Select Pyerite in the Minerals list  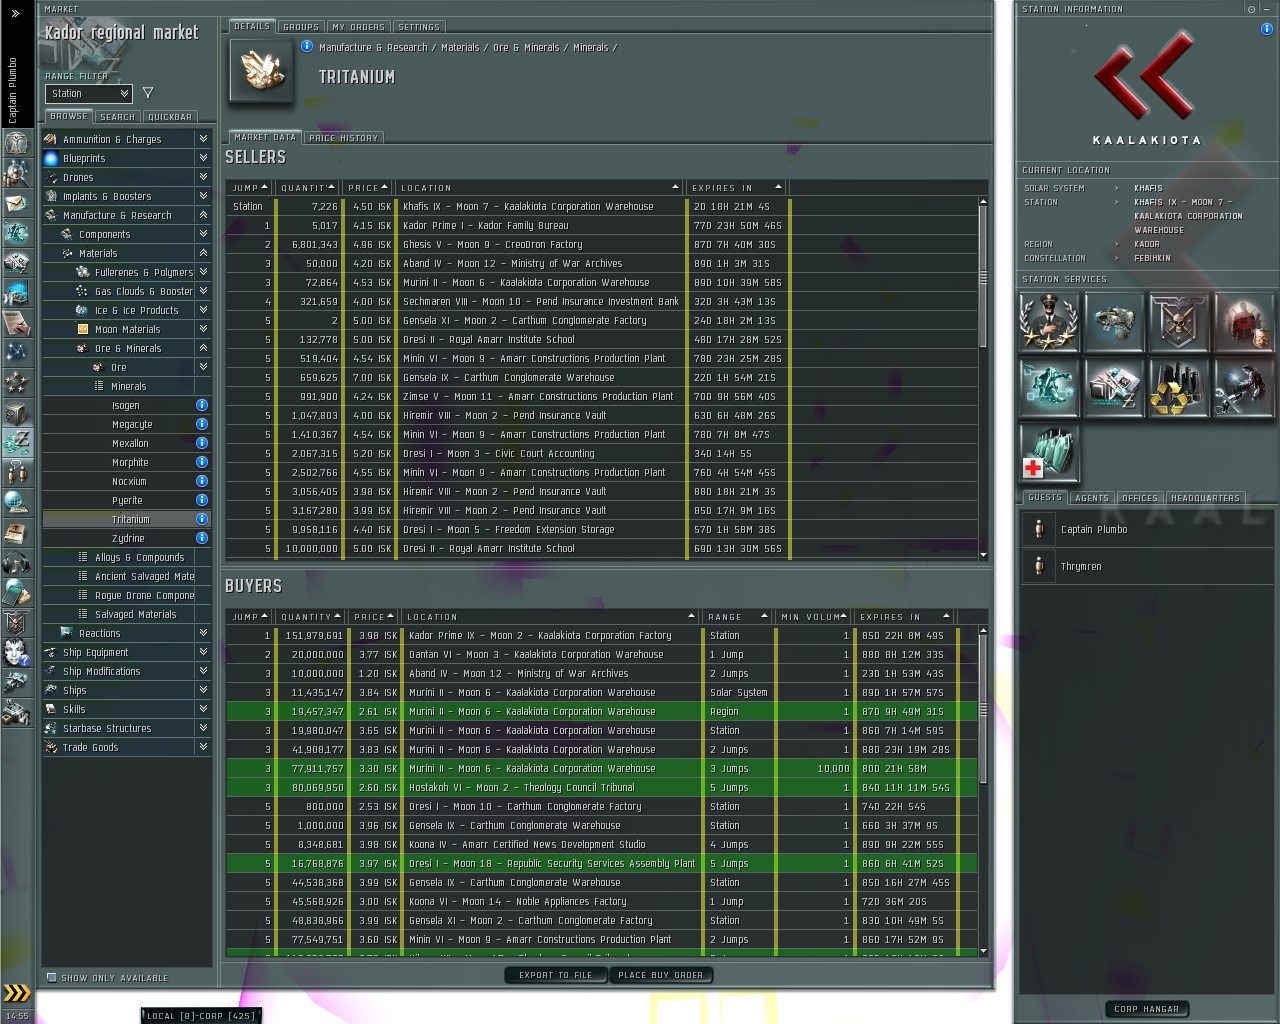(127, 500)
